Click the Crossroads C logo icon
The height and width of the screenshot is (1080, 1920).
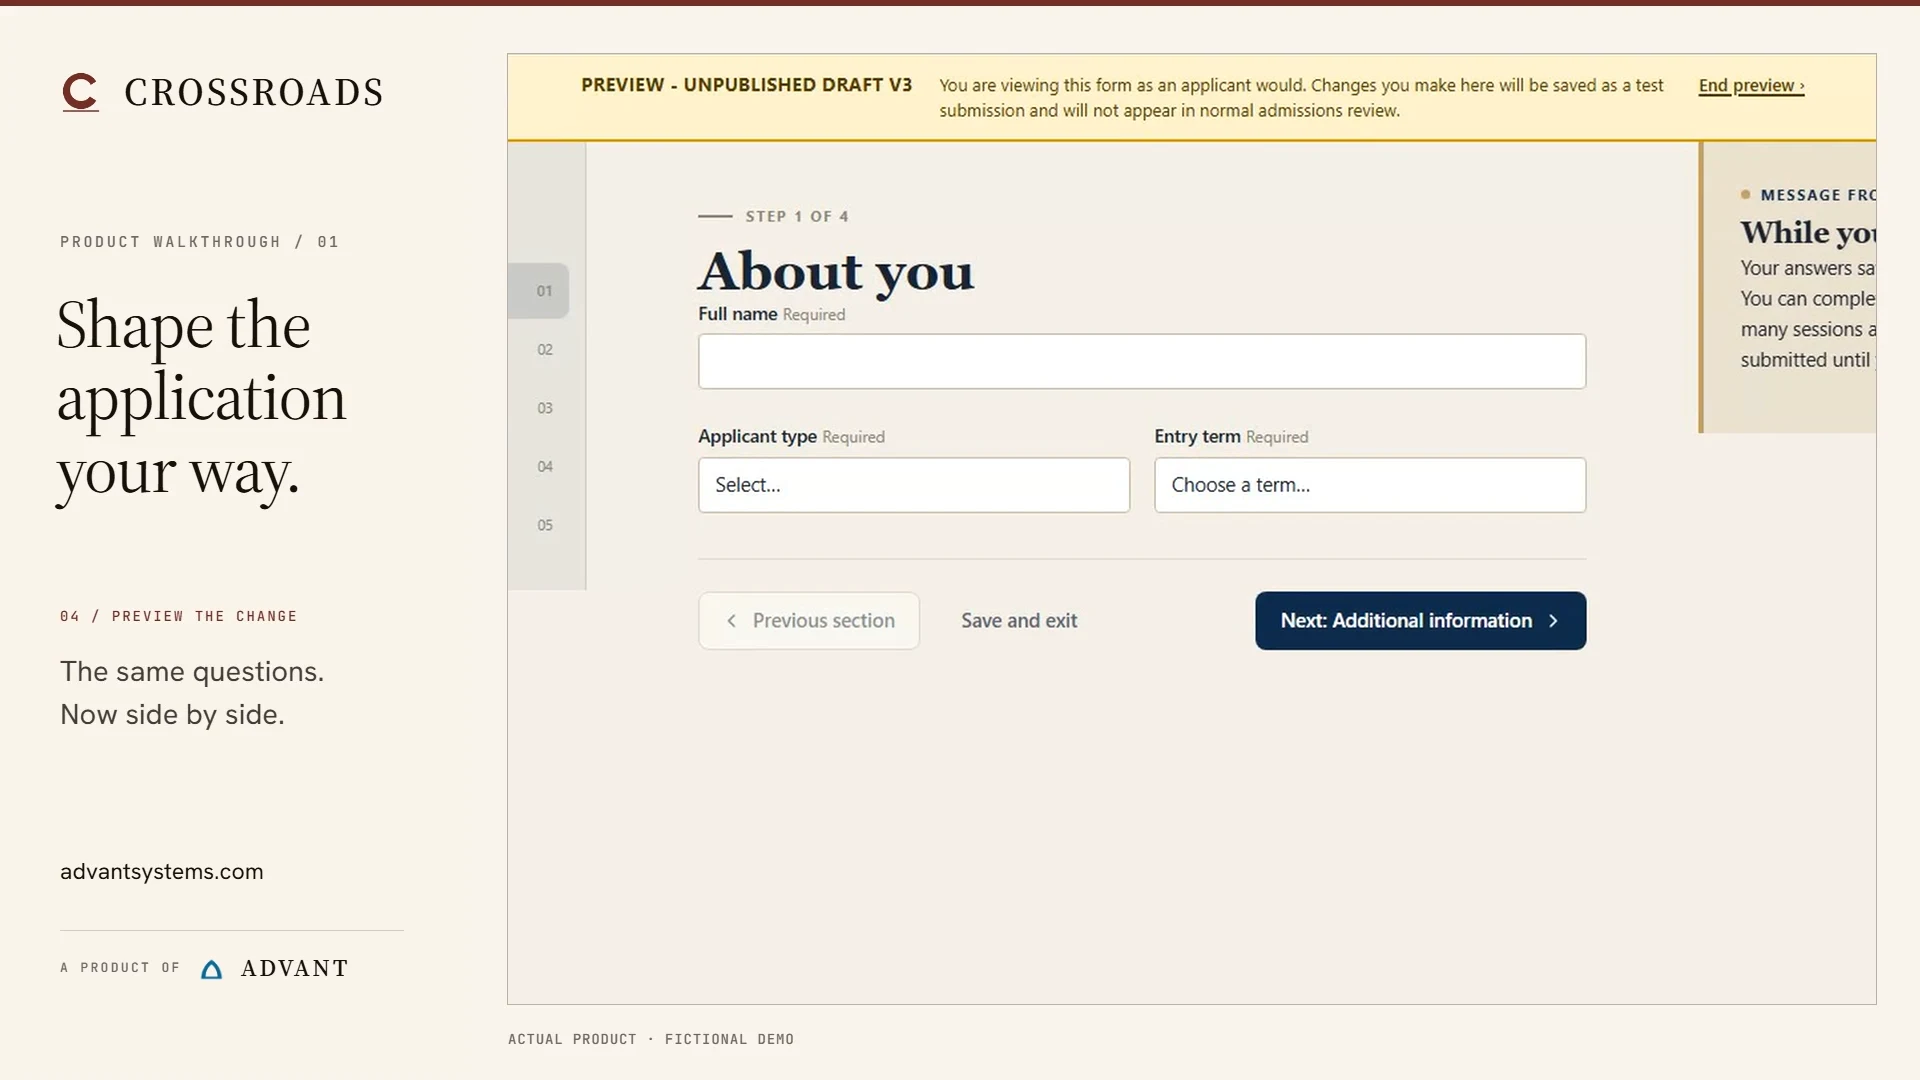(80, 92)
